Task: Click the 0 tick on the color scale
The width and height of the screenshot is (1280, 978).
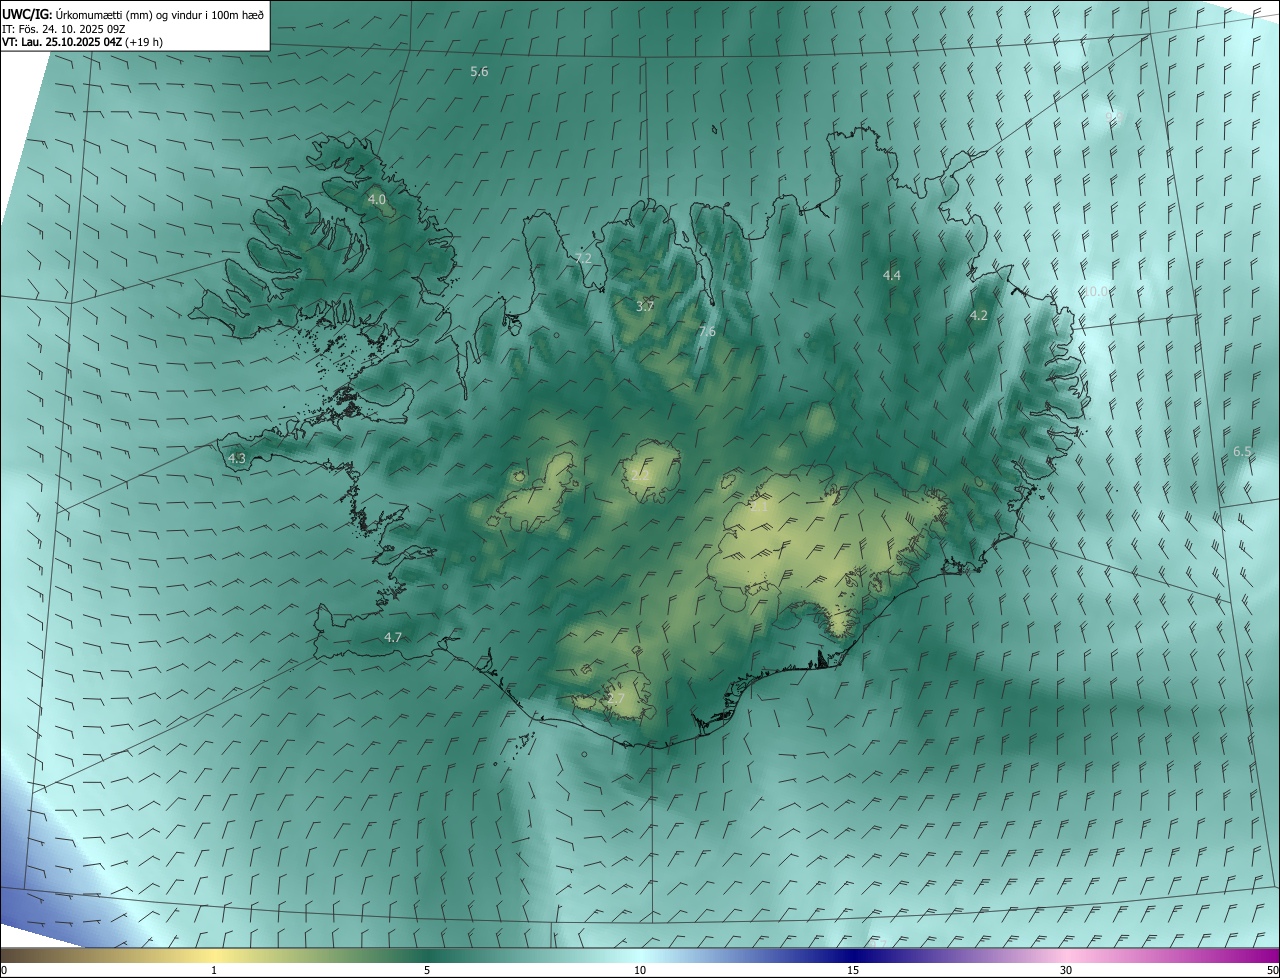Action: 4,970
